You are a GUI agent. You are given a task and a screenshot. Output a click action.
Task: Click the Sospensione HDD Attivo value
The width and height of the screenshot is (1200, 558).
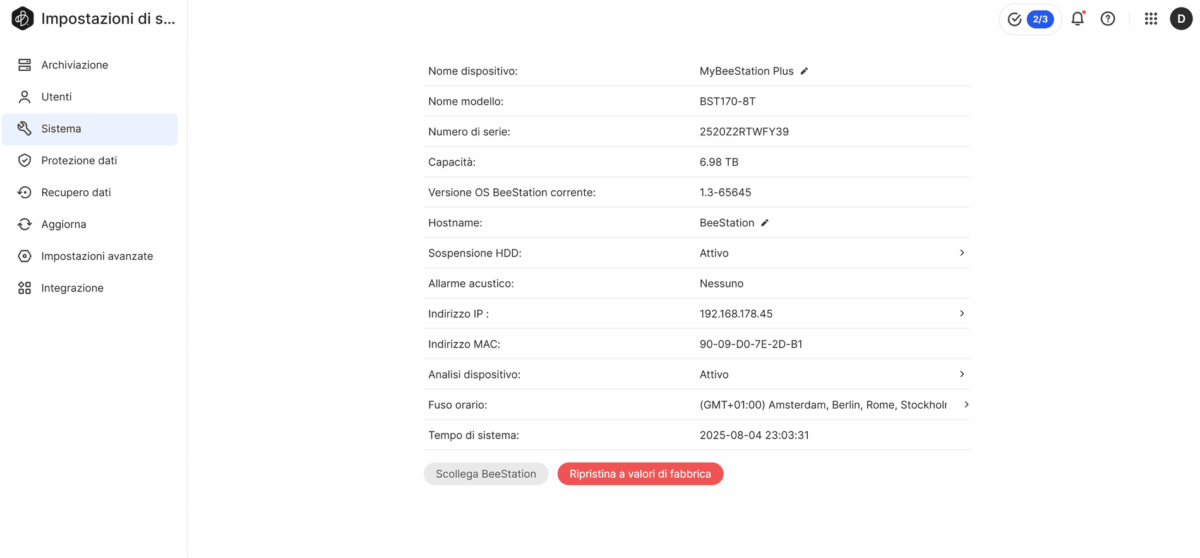714,253
